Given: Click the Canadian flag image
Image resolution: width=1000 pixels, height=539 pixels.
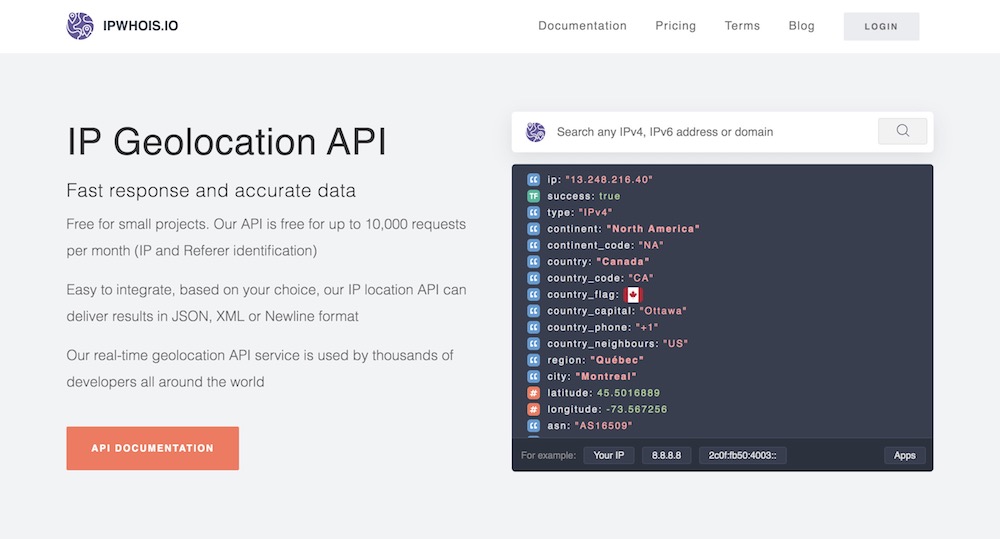Looking at the screenshot, I should 633,295.
